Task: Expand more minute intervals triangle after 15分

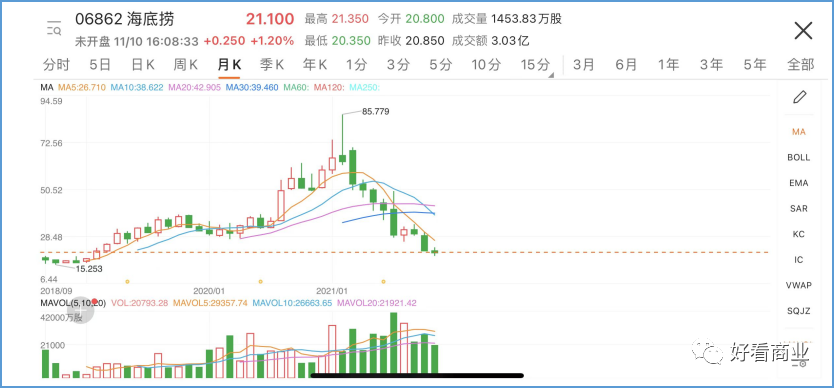Action: [551, 75]
